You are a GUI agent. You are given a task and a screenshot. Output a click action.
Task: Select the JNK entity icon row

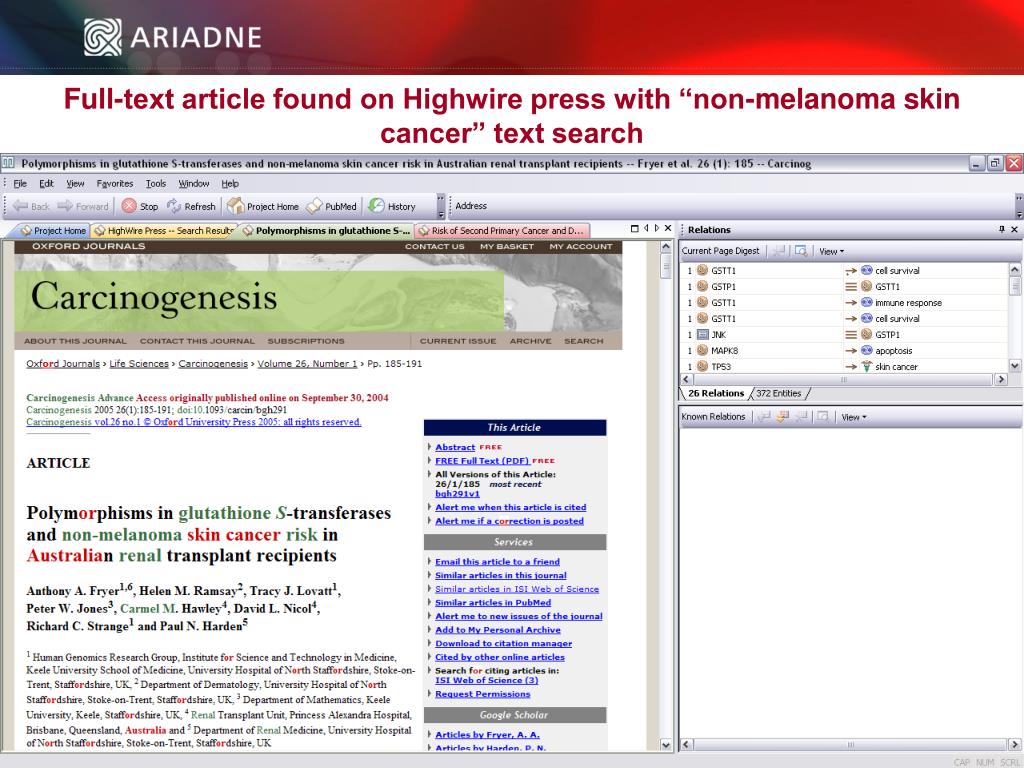(x=703, y=334)
